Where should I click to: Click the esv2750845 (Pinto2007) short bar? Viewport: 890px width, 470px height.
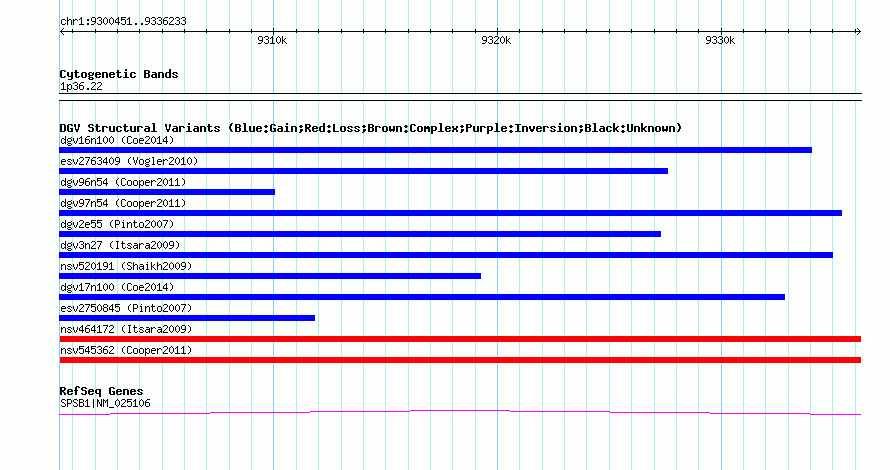coord(187,318)
